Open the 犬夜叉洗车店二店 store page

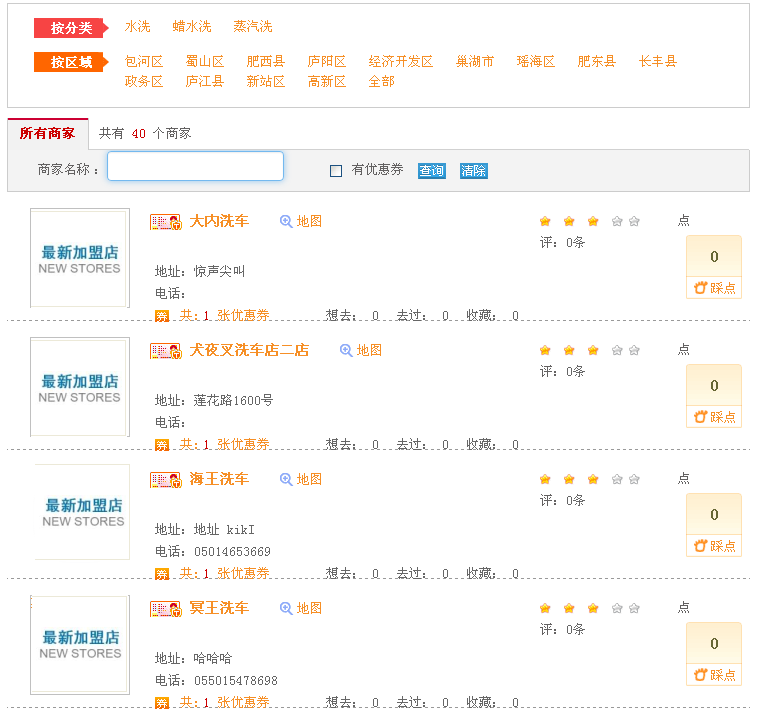249,350
